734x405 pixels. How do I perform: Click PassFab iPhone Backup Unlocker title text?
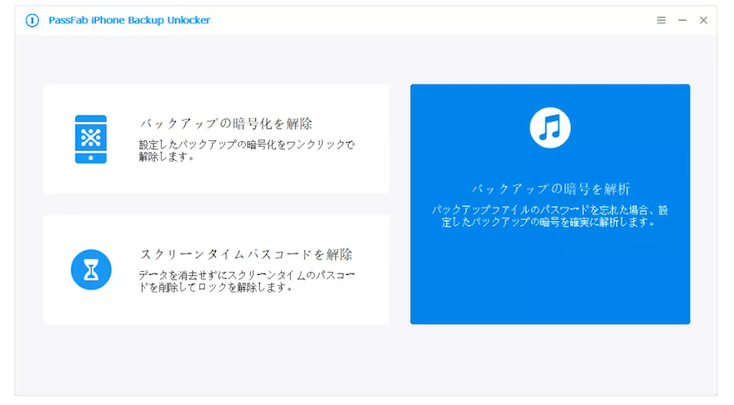[x=129, y=20]
